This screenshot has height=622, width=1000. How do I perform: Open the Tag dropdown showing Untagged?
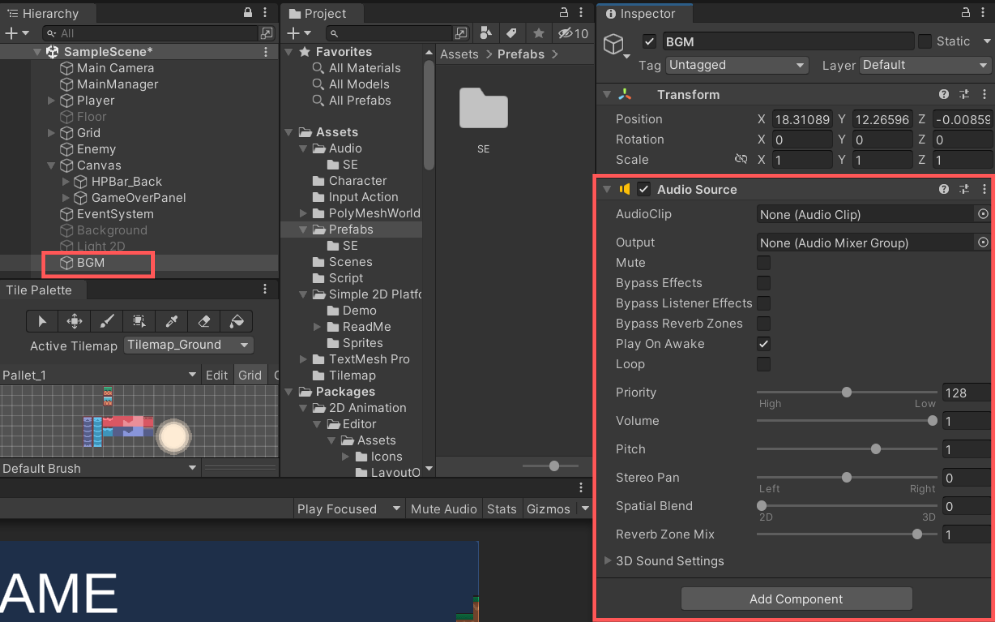coord(736,65)
